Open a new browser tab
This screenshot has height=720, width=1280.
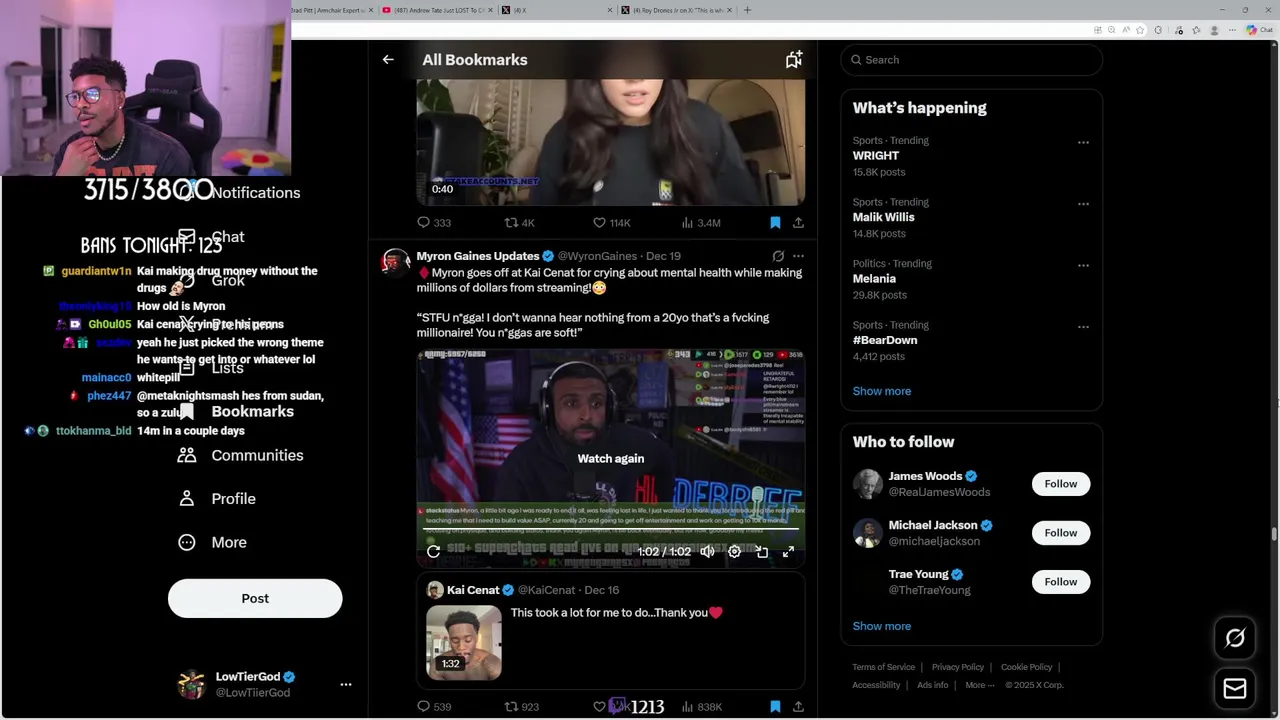pyautogui.click(x=747, y=10)
